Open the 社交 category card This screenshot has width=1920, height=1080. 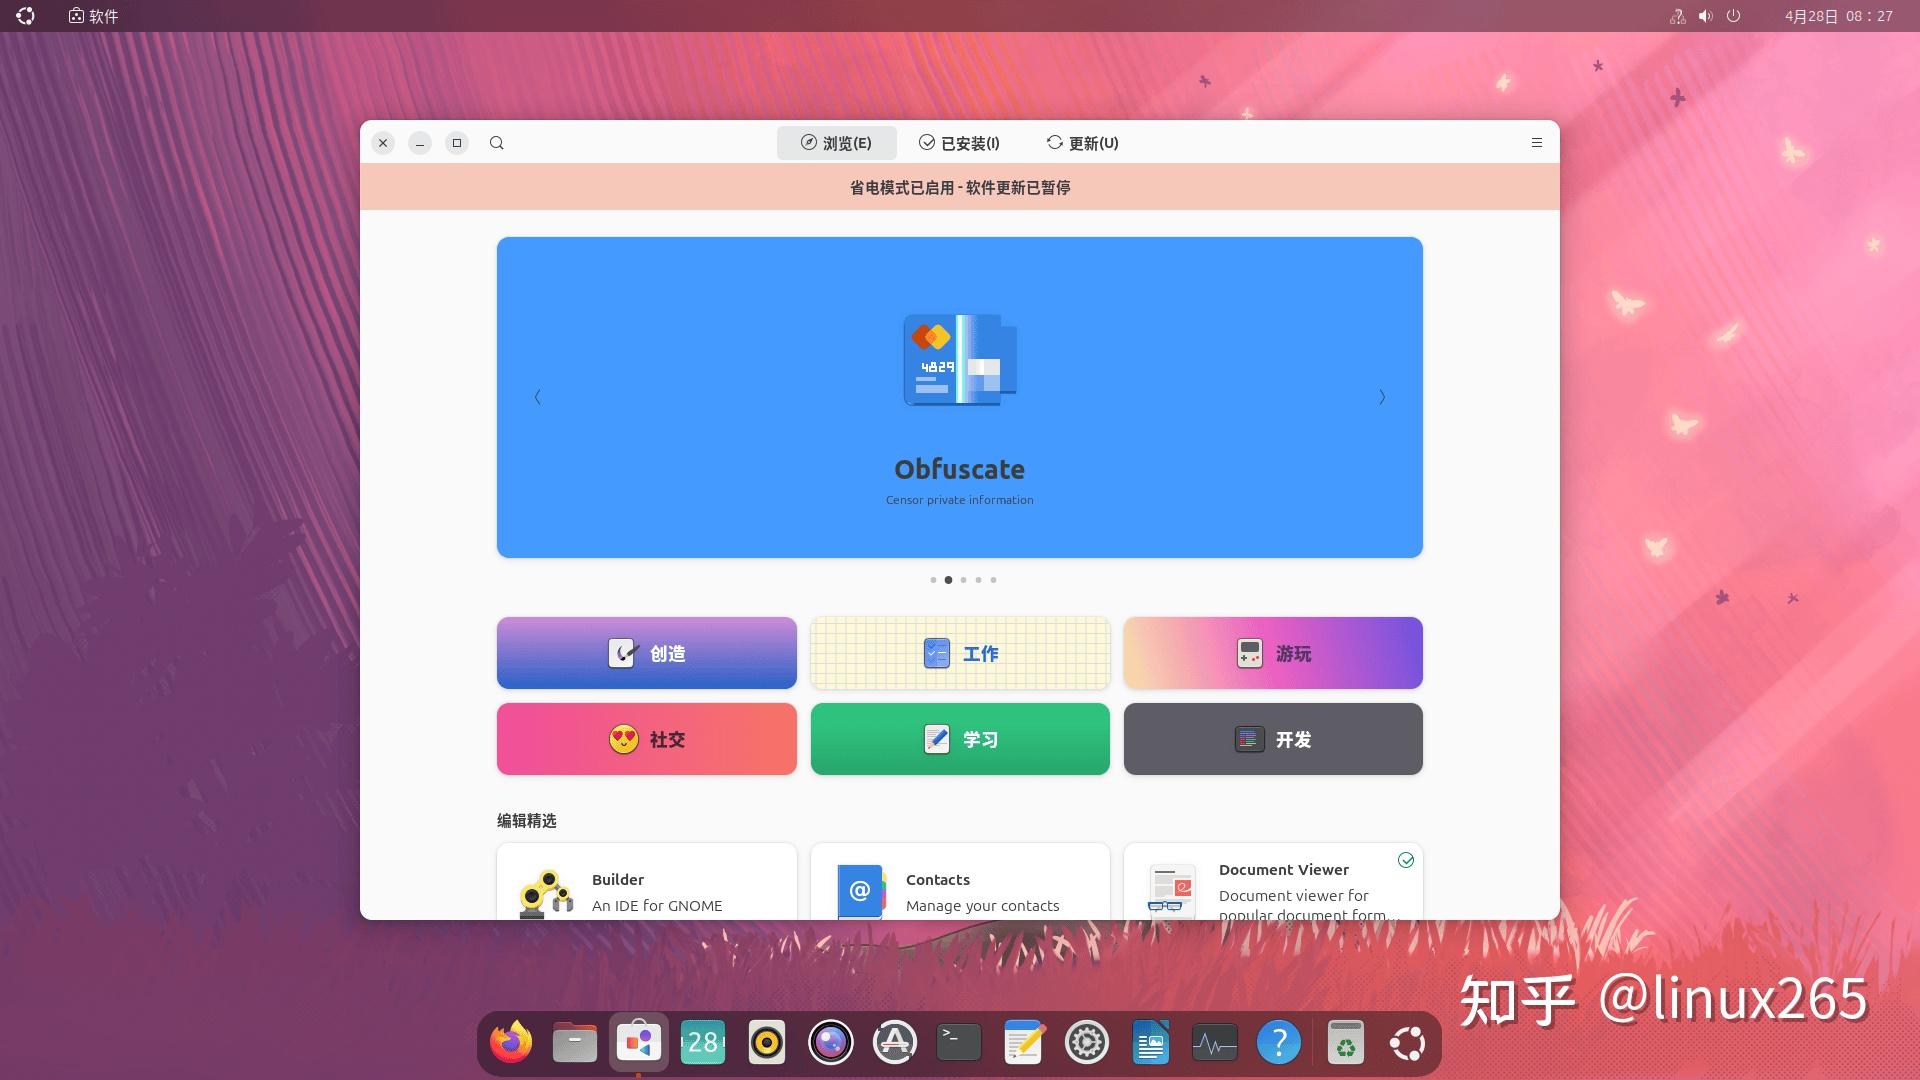click(646, 739)
